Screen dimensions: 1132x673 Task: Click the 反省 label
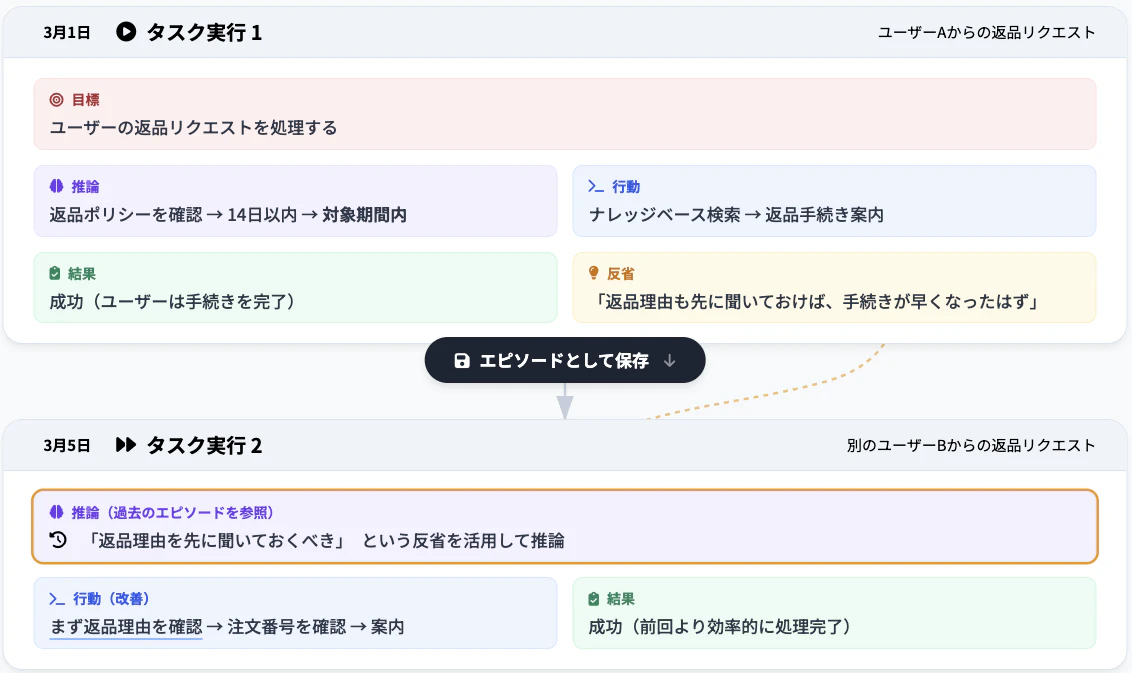[x=620, y=274]
